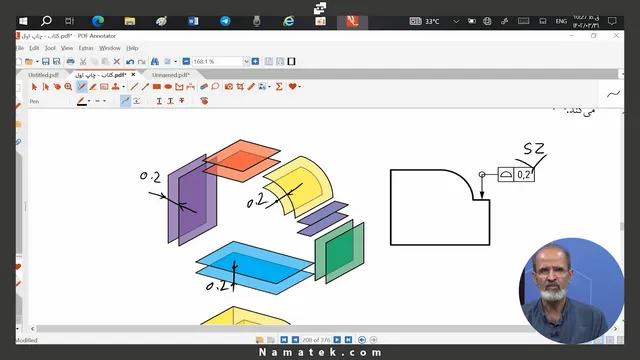Open the Extras menu
This screenshot has width=640, height=360.
pyautogui.click(x=86, y=48)
